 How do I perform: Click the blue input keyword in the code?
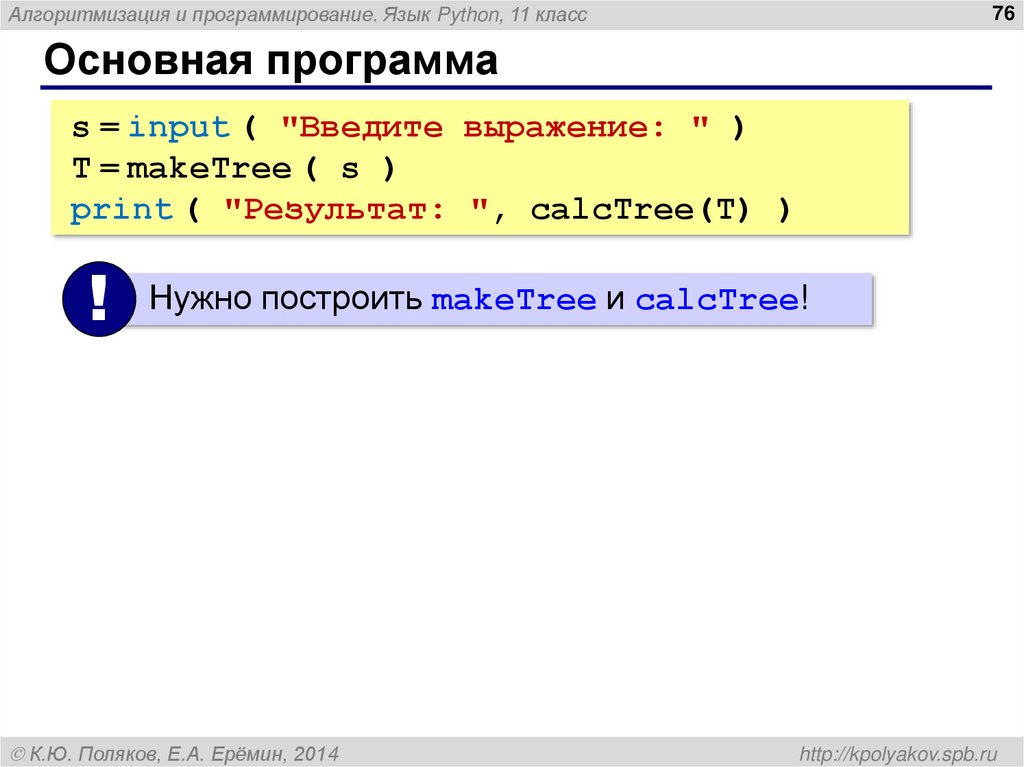[178, 126]
